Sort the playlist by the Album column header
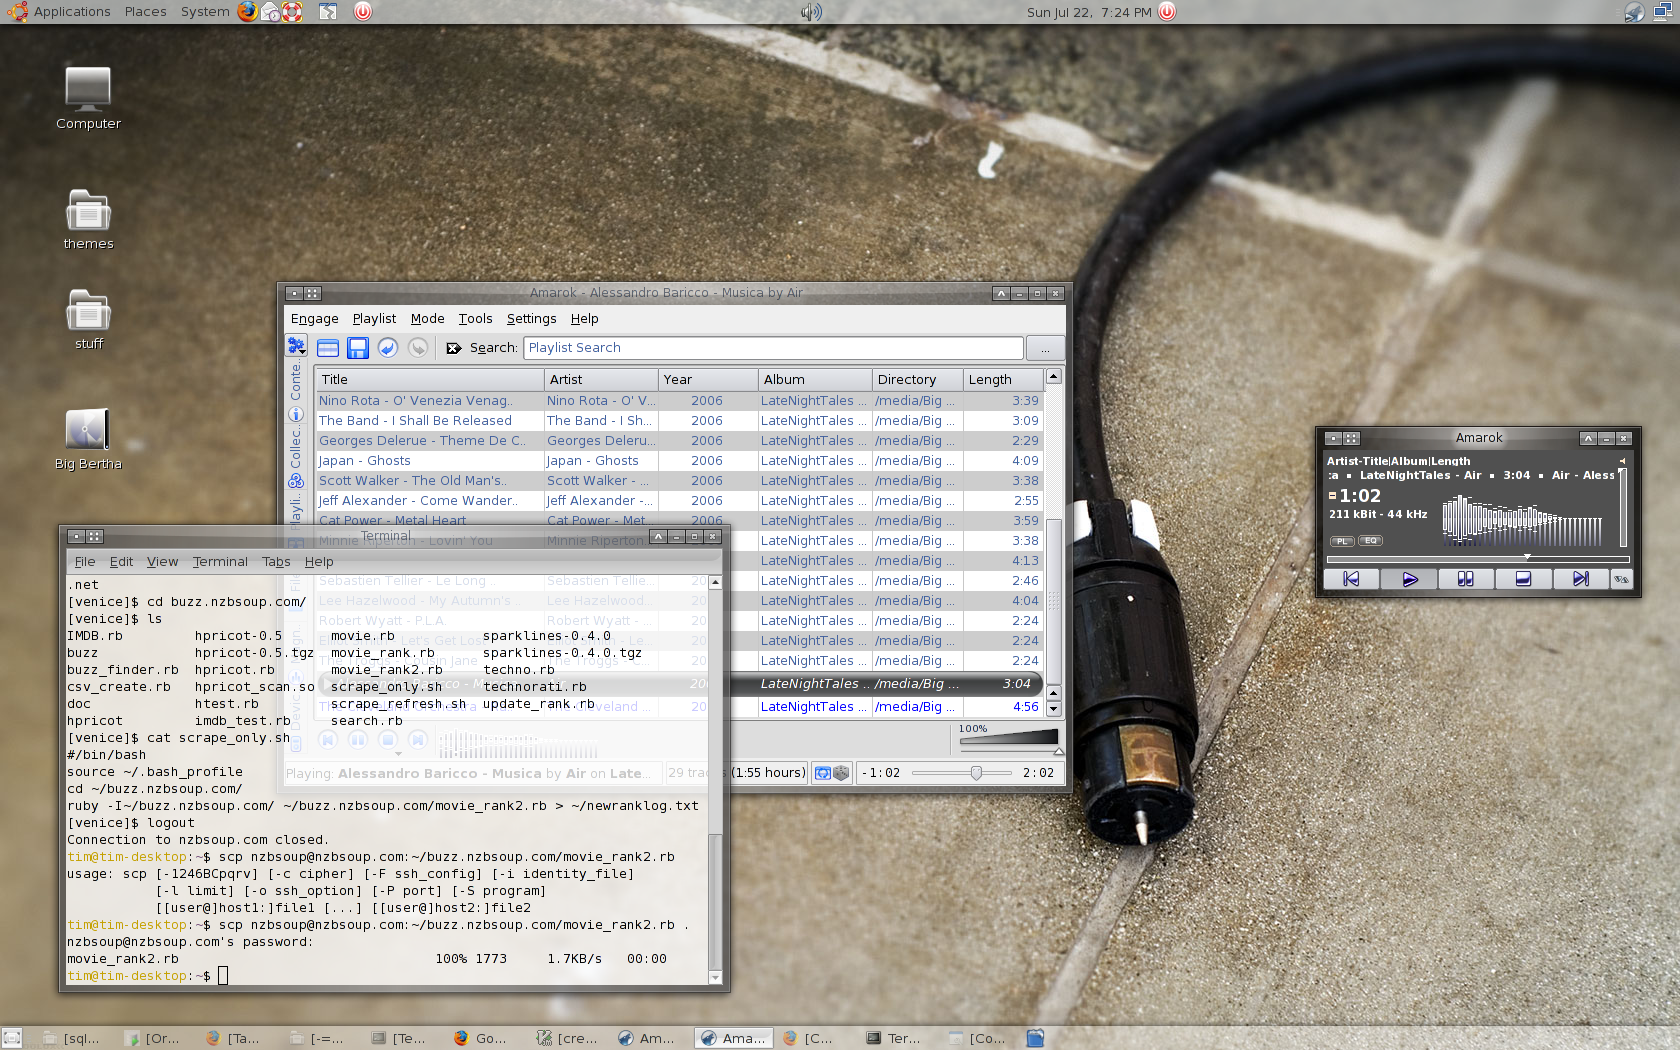 point(815,380)
